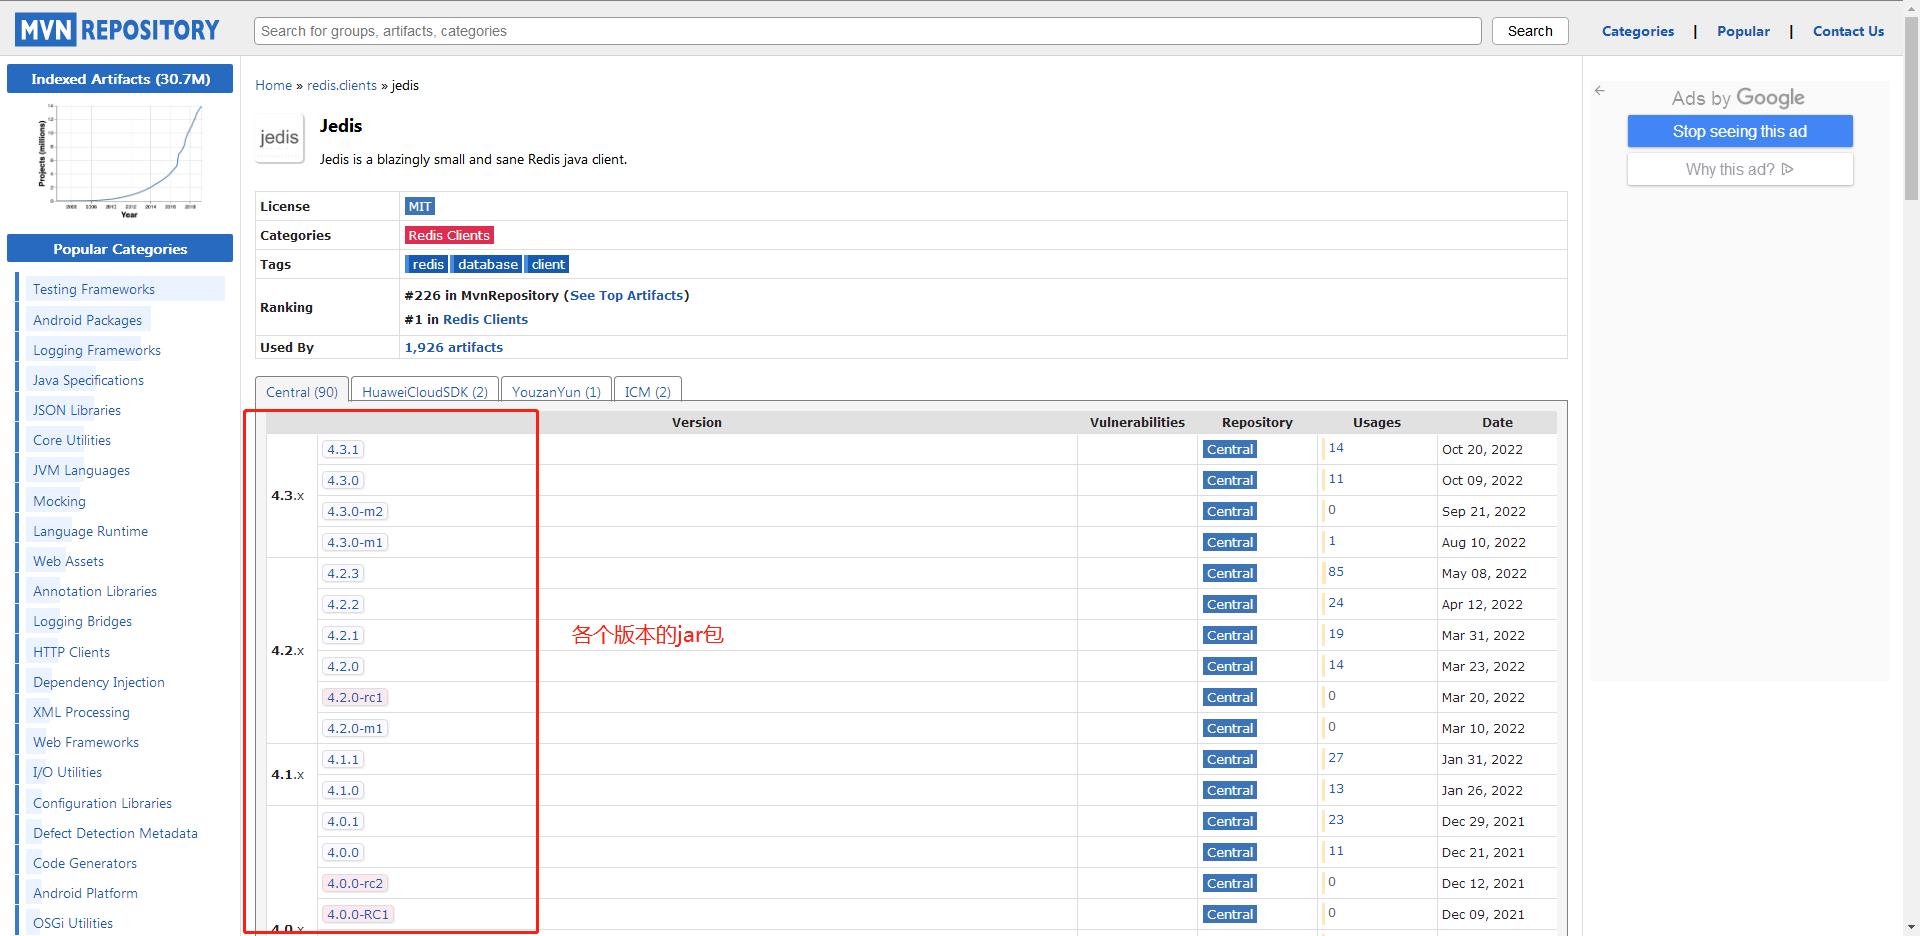
Task: Open See Top Artifacts link
Action: point(626,295)
